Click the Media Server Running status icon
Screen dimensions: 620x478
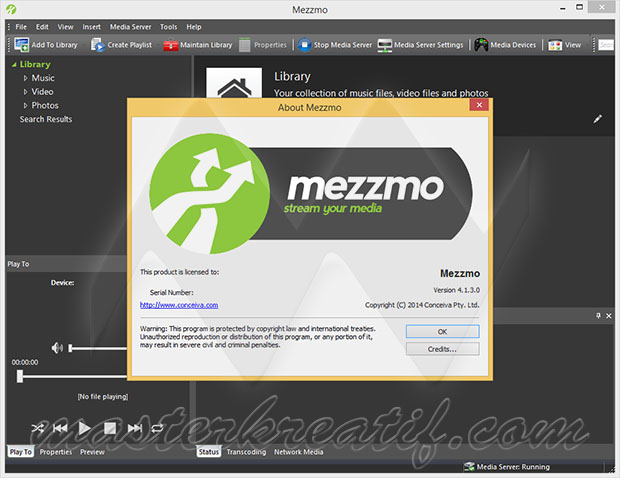[469, 467]
